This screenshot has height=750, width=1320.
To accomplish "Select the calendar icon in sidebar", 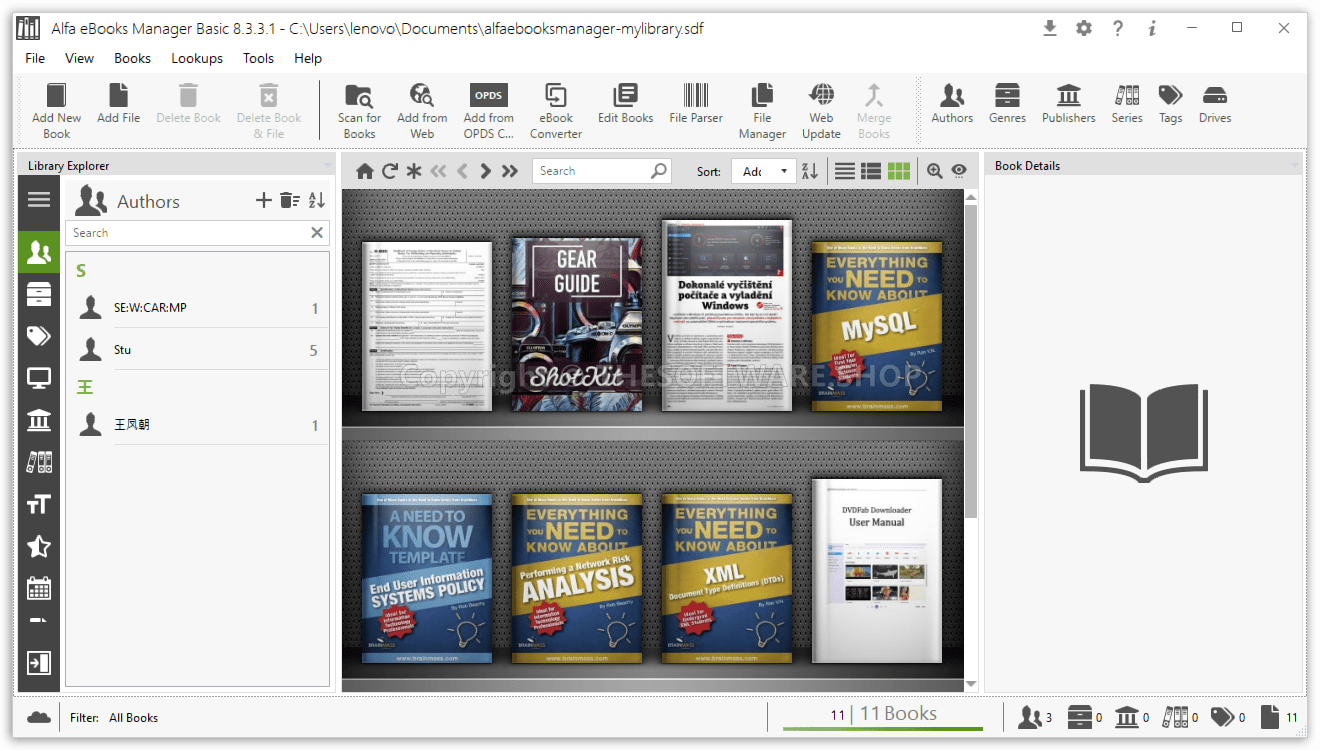I will pyautogui.click(x=39, y=588).
